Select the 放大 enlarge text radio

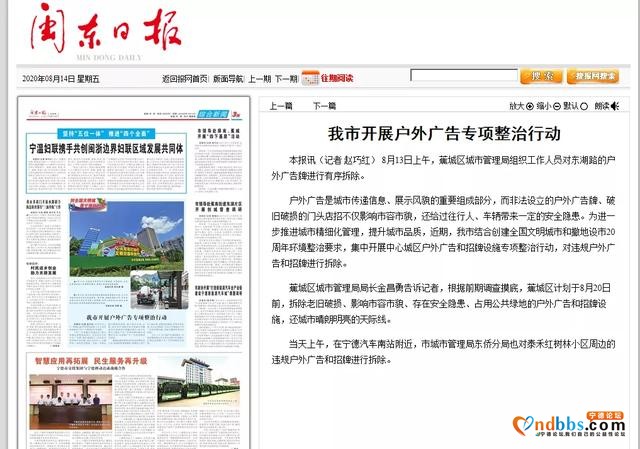(530, 106)
